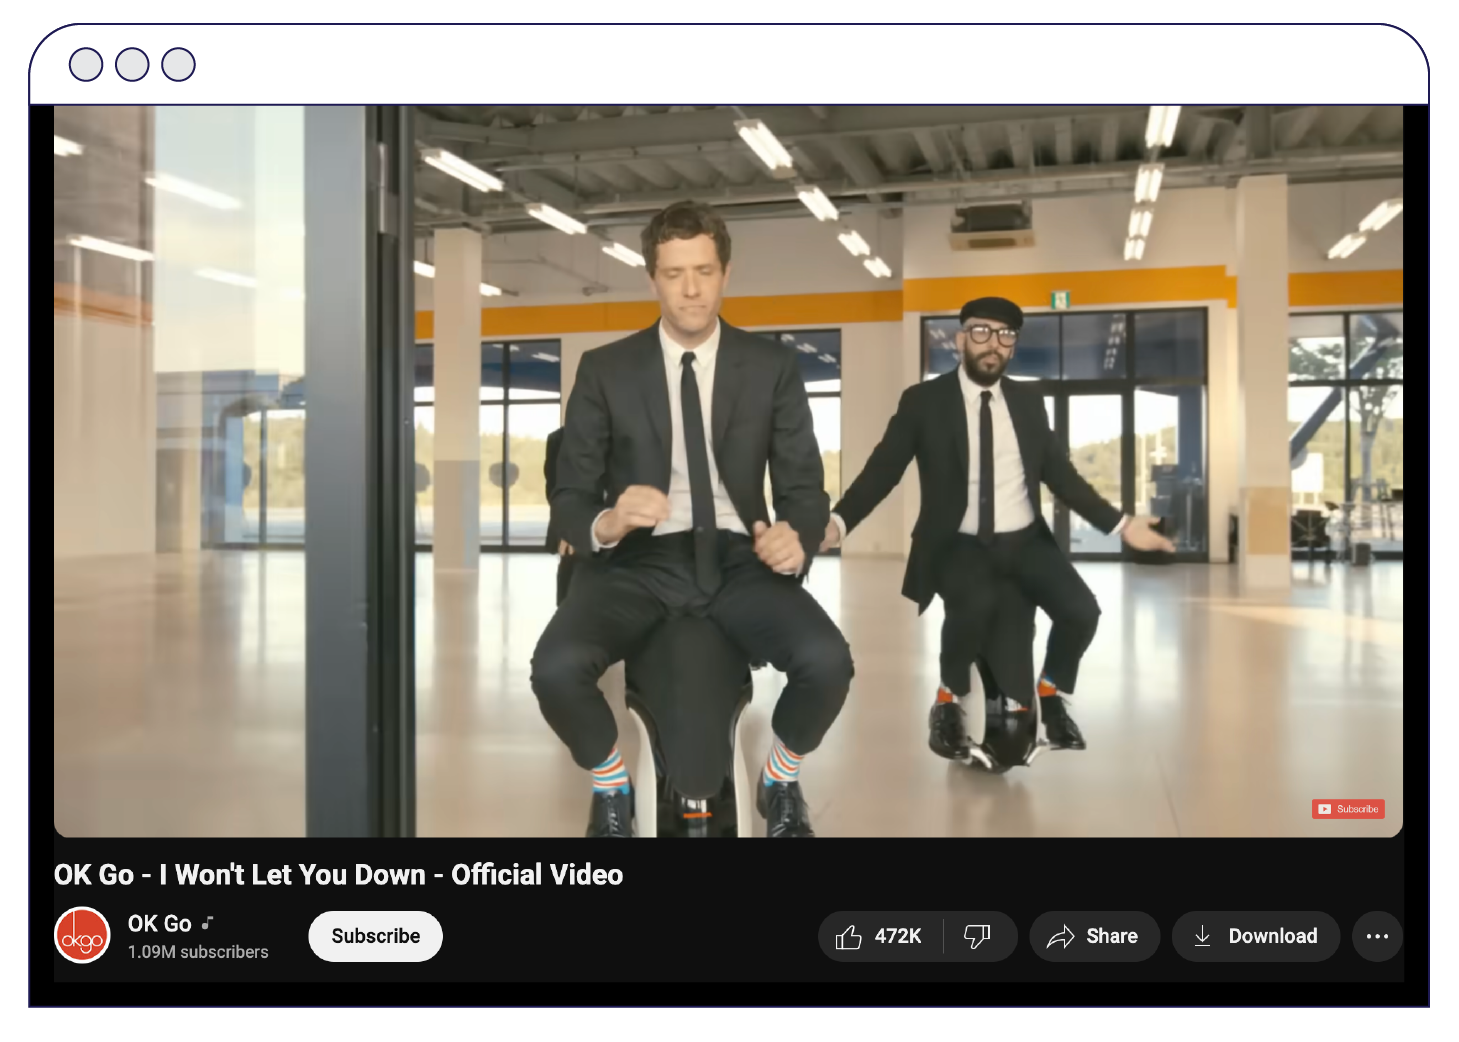This screenshot has height=1042, width=1459.
Task: Click the OK Go channel avatar
Action: tap(82, 935)
